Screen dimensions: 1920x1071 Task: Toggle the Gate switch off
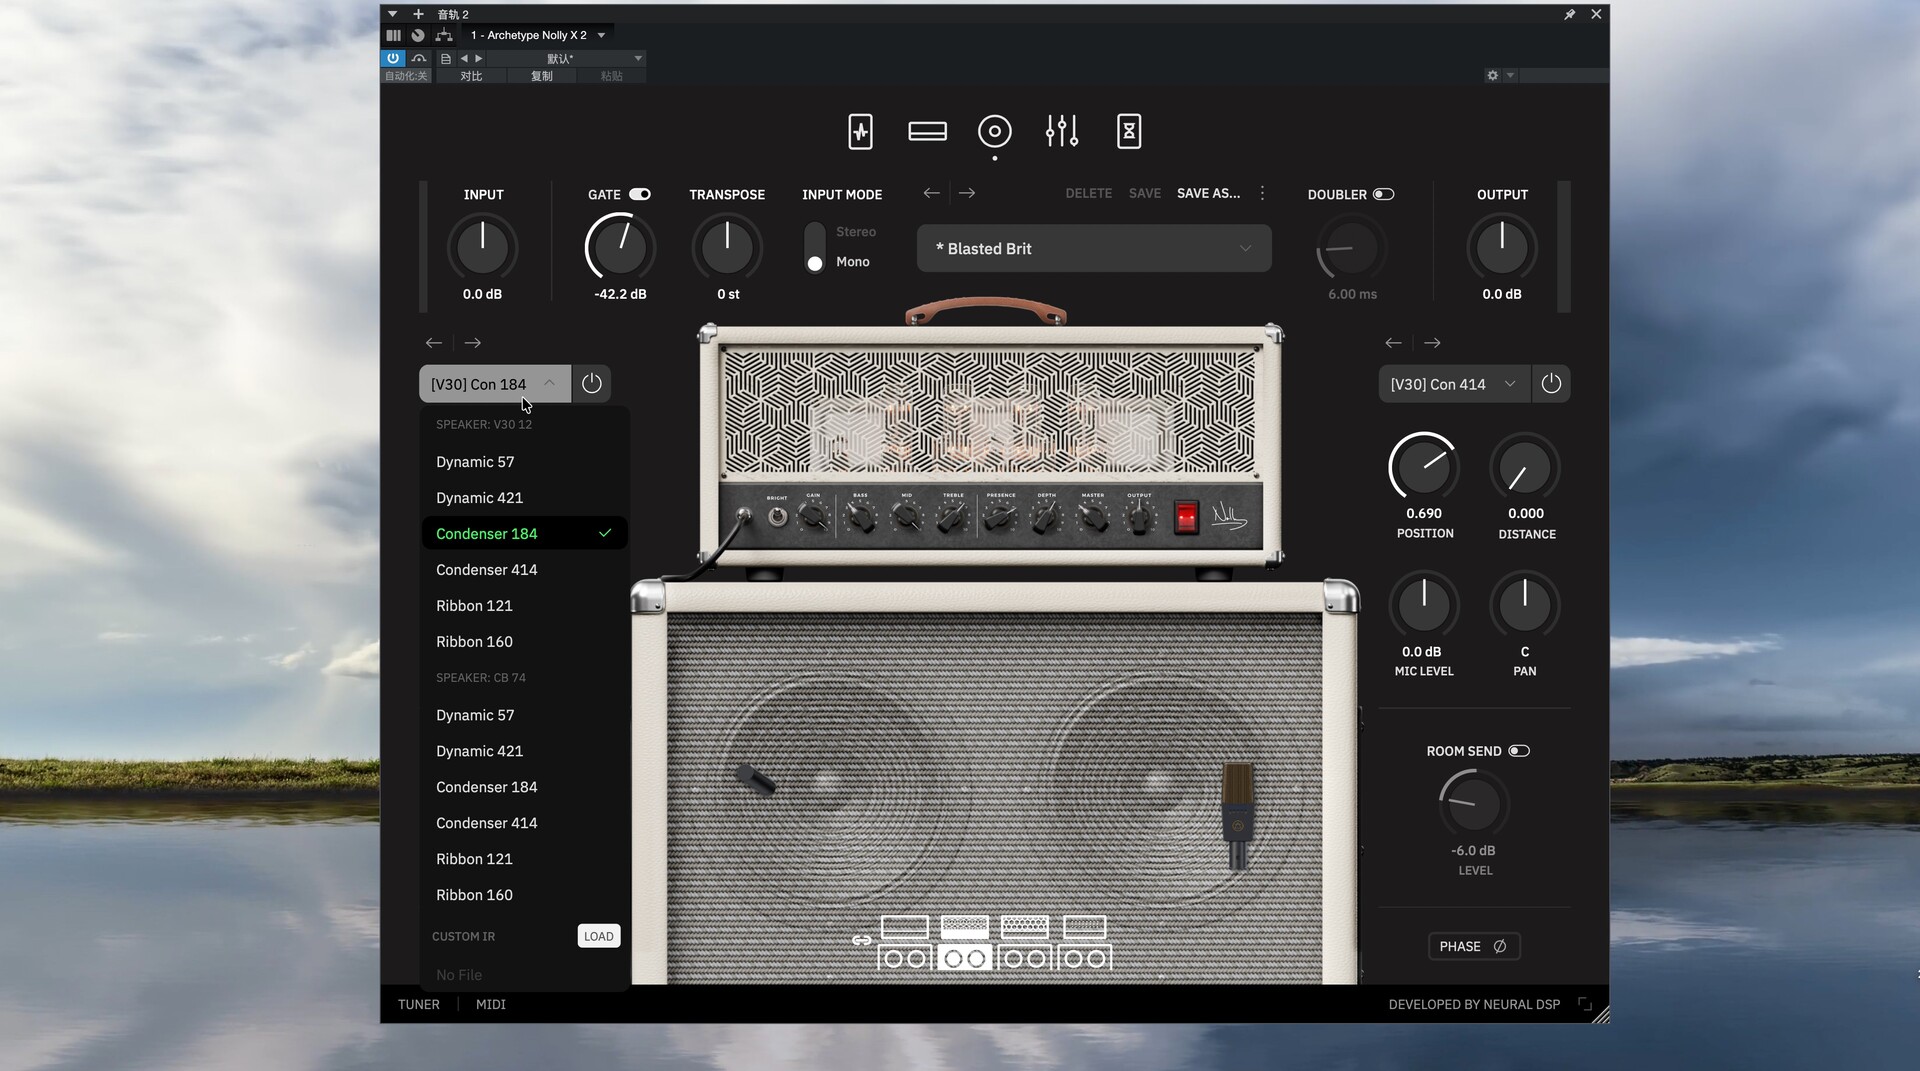pyautogui.click(x=640, y=194)
